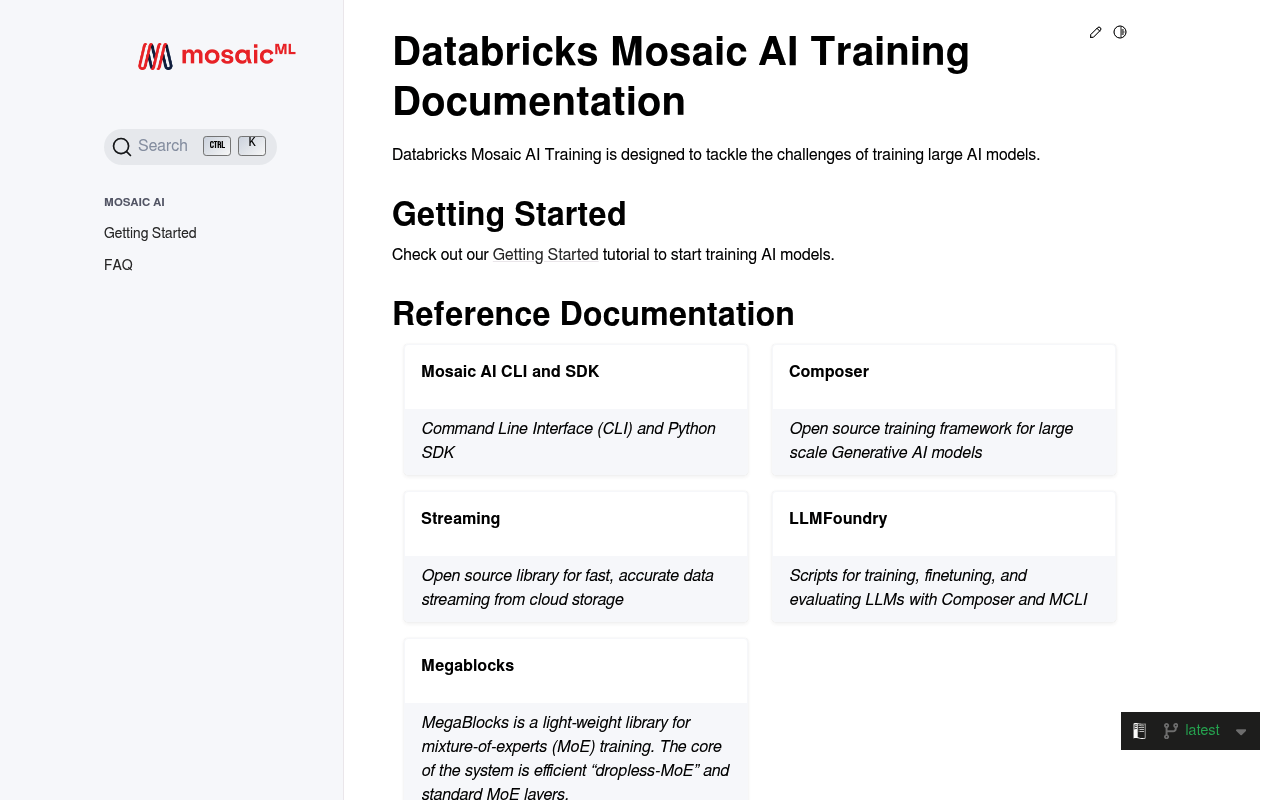Screen dimensions: 1280x800
Task: Click the Databricks Mosaic AI Training Documentation title
Action: 681,76
